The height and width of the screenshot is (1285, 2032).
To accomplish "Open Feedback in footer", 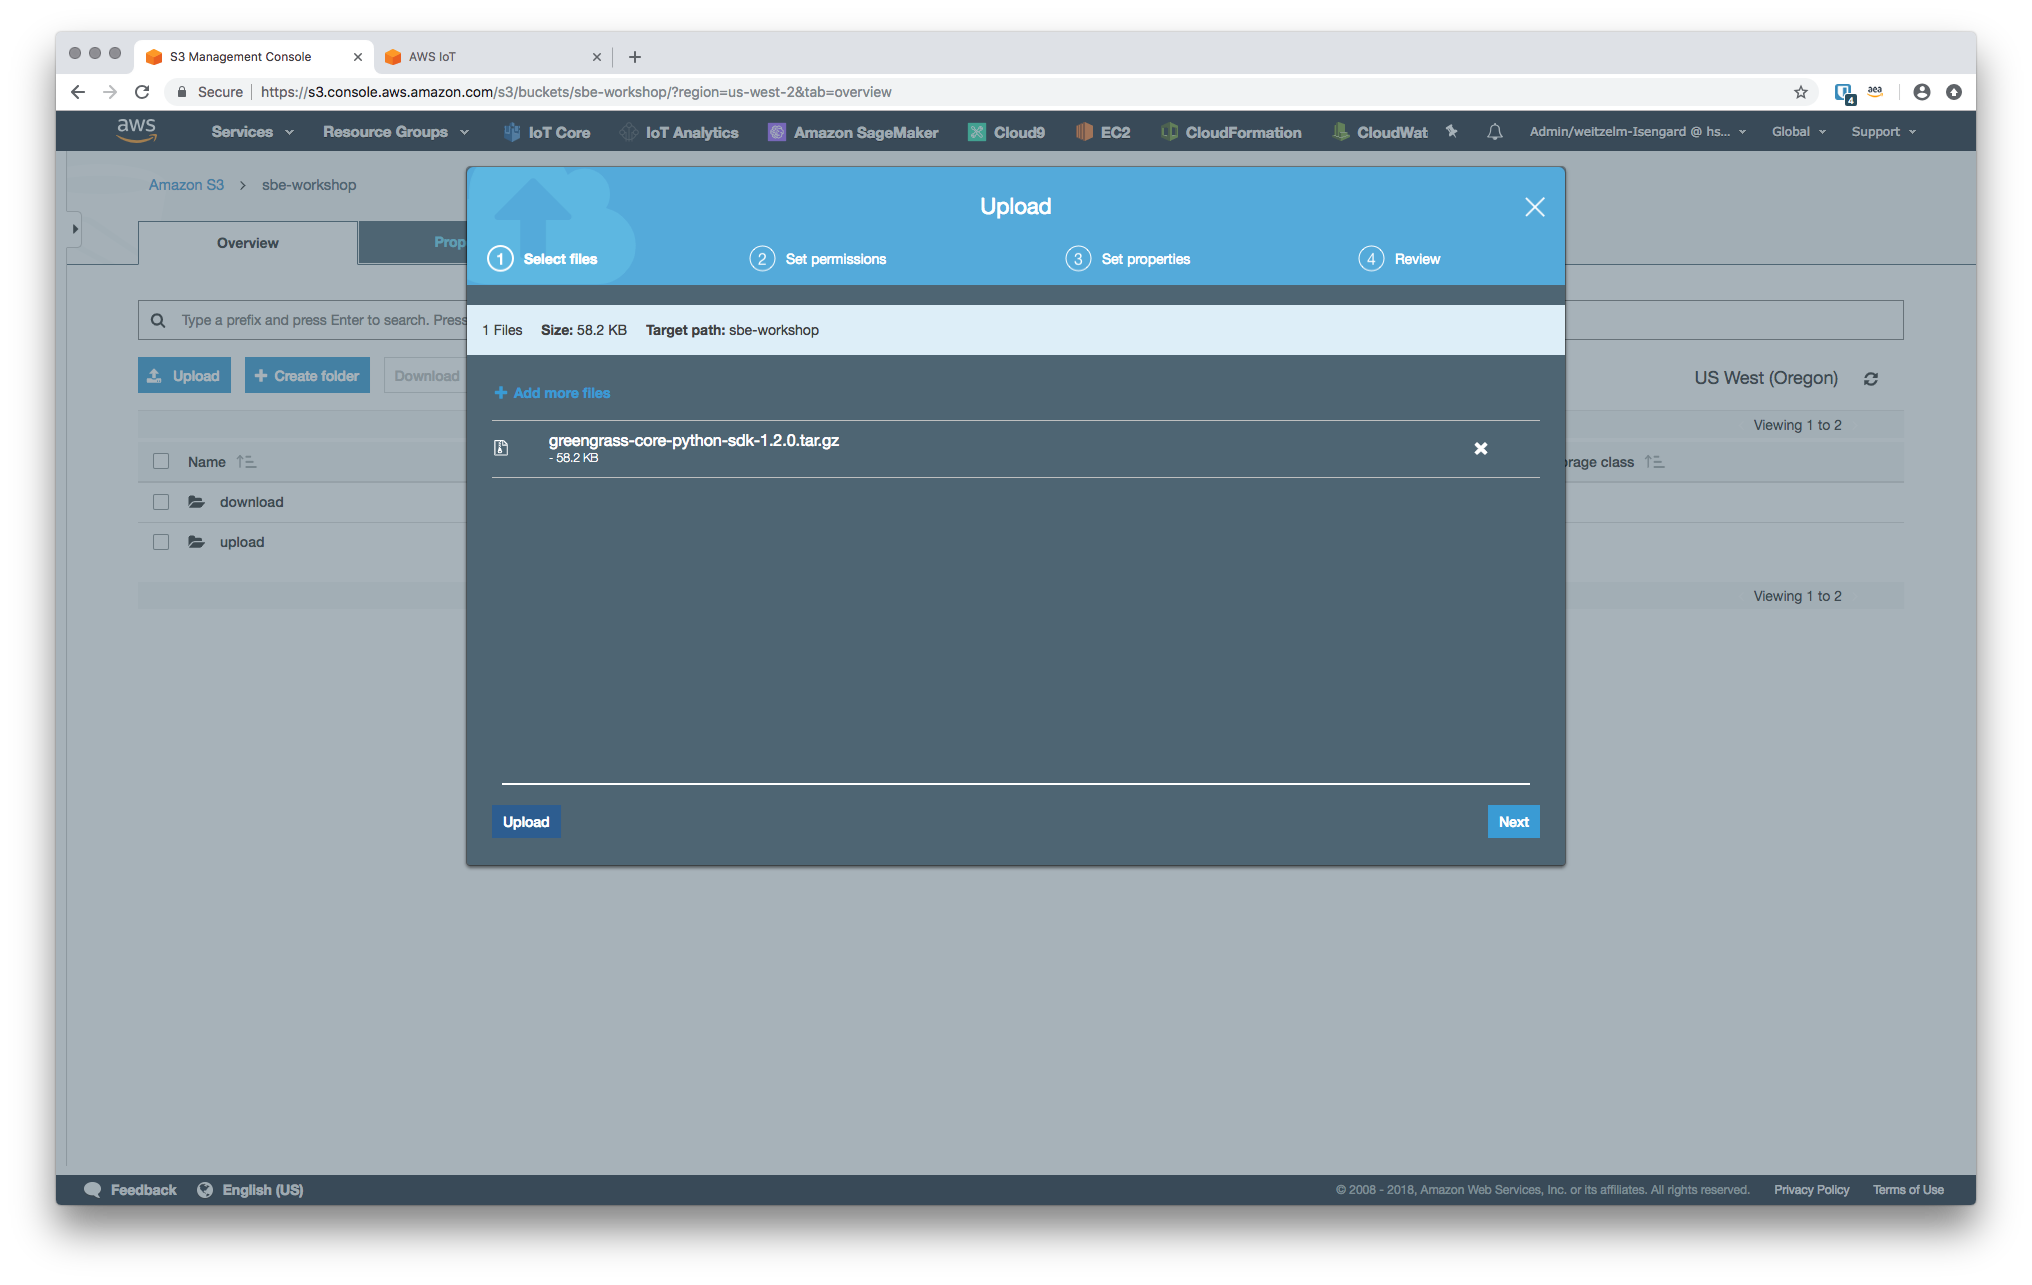I will pos(131,1190).
